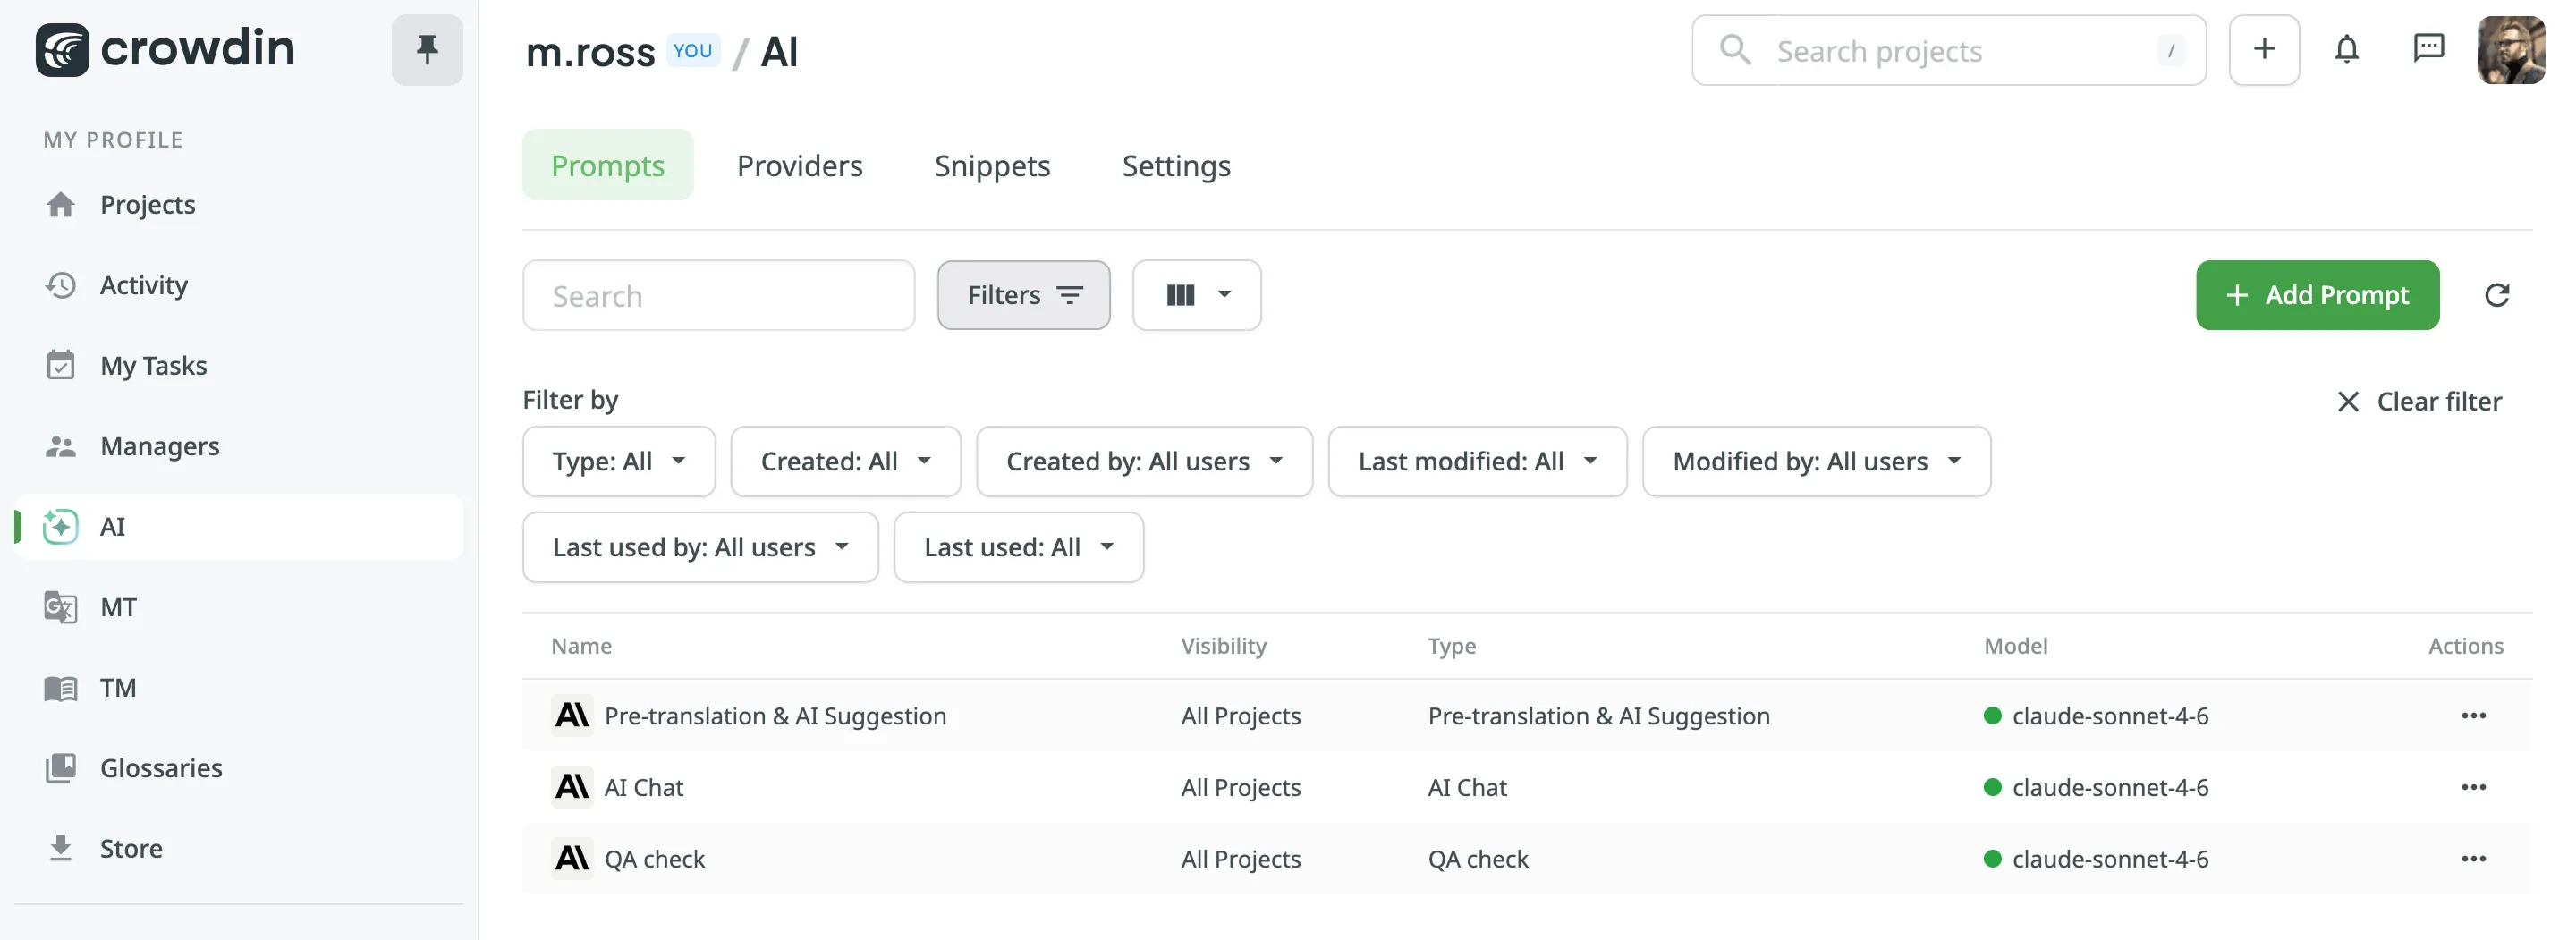This screenshot has width=2576, height=940.
Task: Click the Glossaries book icon
Action: 61,767
